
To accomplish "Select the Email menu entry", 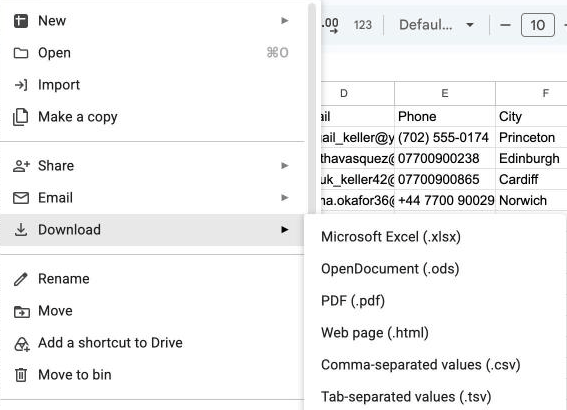I will 152,198.
